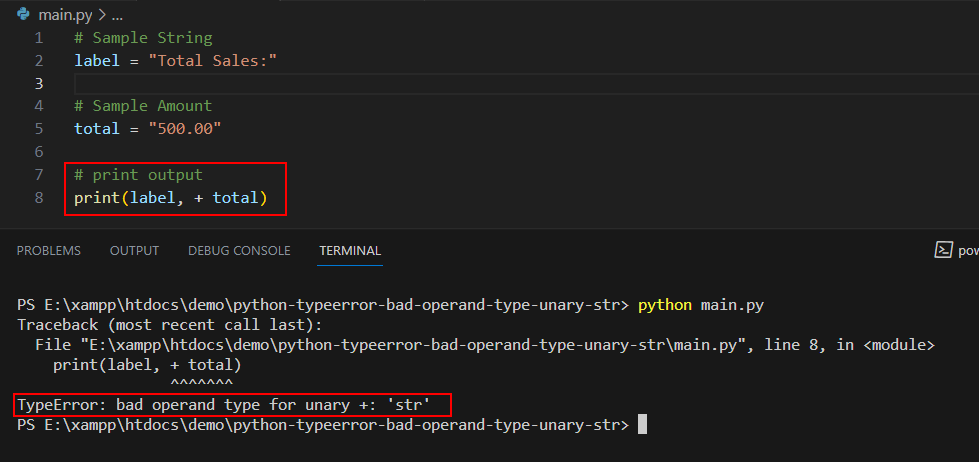Click the Python file icon in breadcrumb
This screenshot has height=462, width=979.
click(24, 14)
